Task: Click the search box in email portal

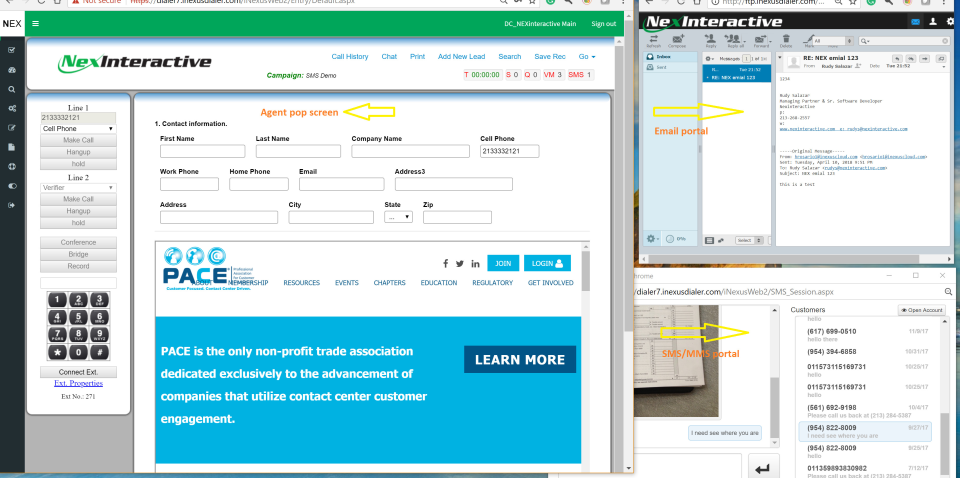Action: point(904,41)
